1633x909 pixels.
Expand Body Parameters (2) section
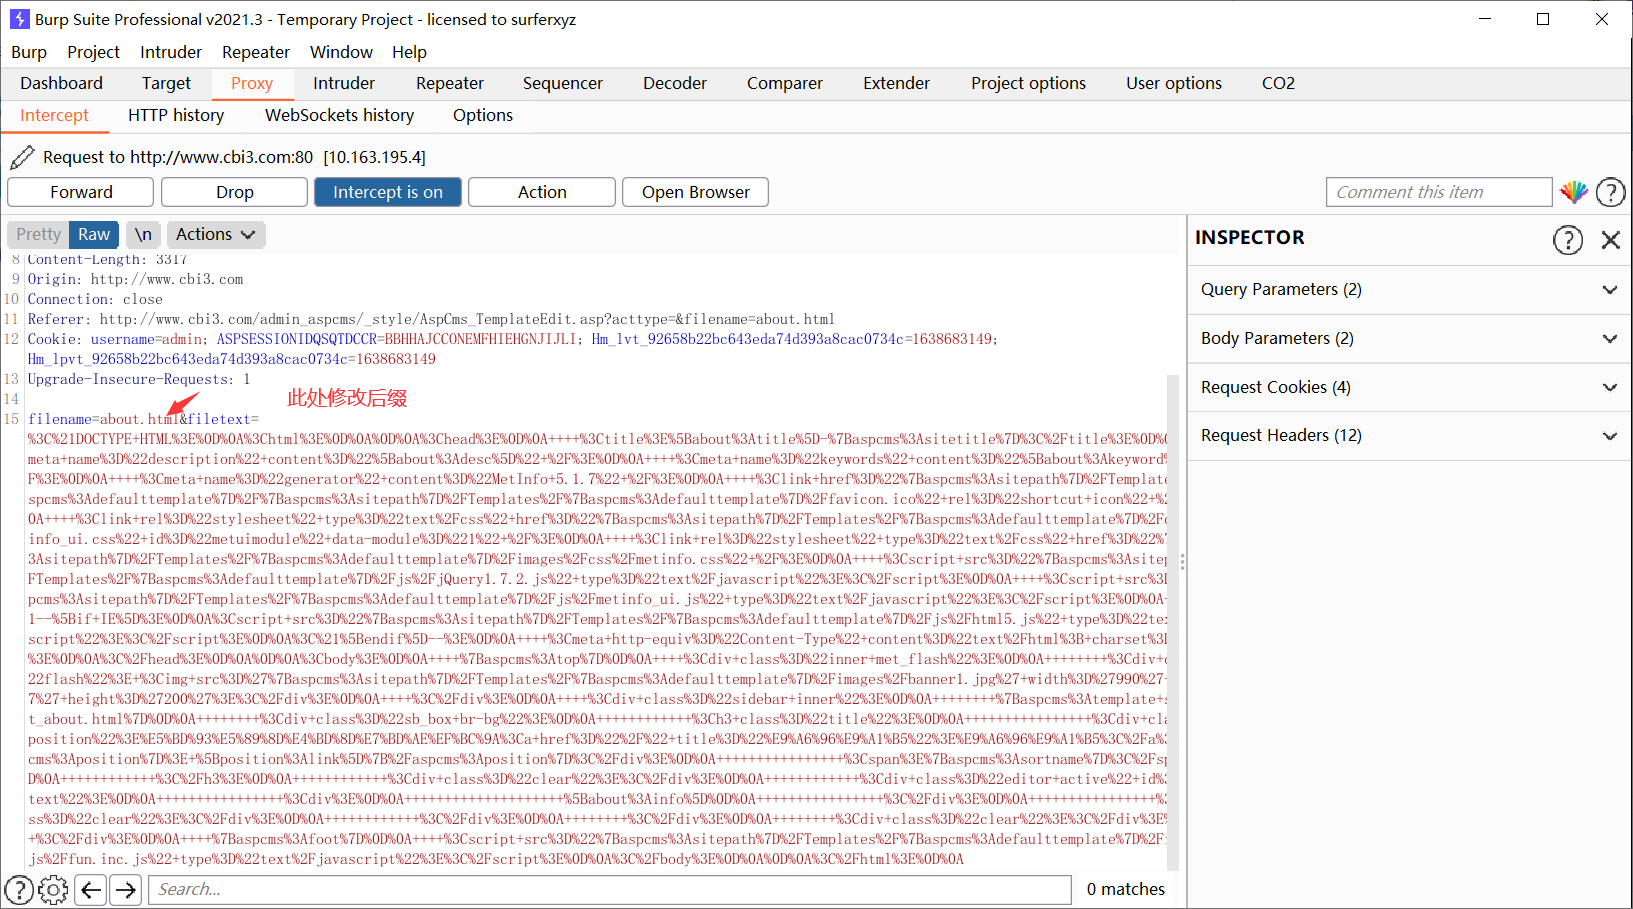pos(1410,338)
